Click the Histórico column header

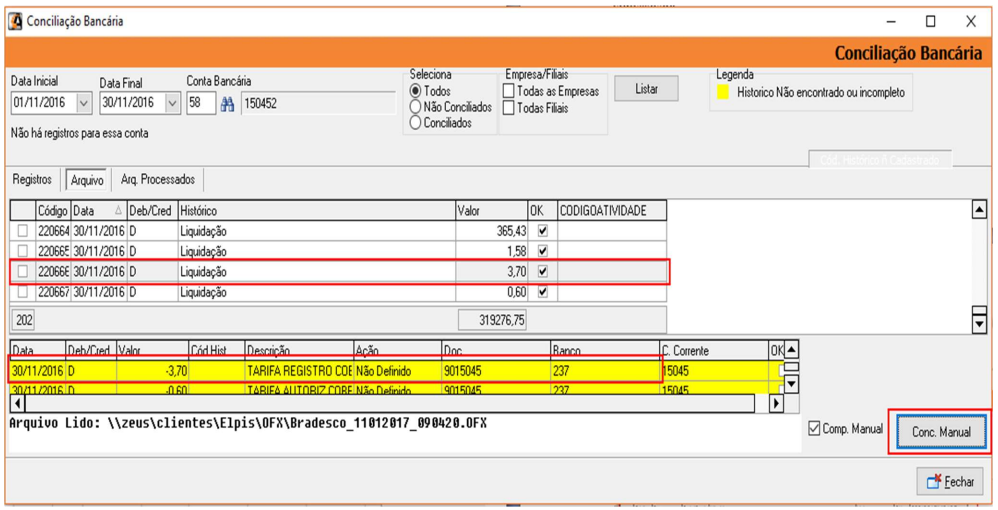pyautogui.click(x=316, y=211)
